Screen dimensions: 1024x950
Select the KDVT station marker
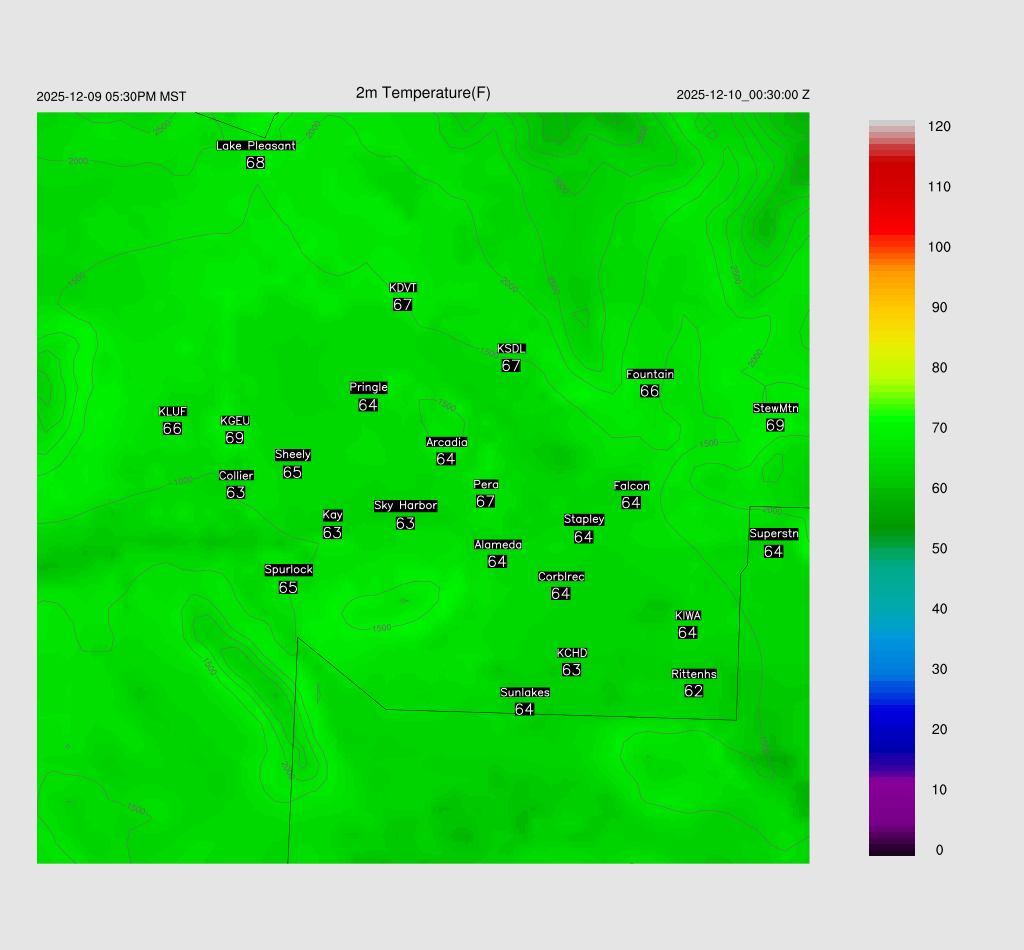click(403, 297)
